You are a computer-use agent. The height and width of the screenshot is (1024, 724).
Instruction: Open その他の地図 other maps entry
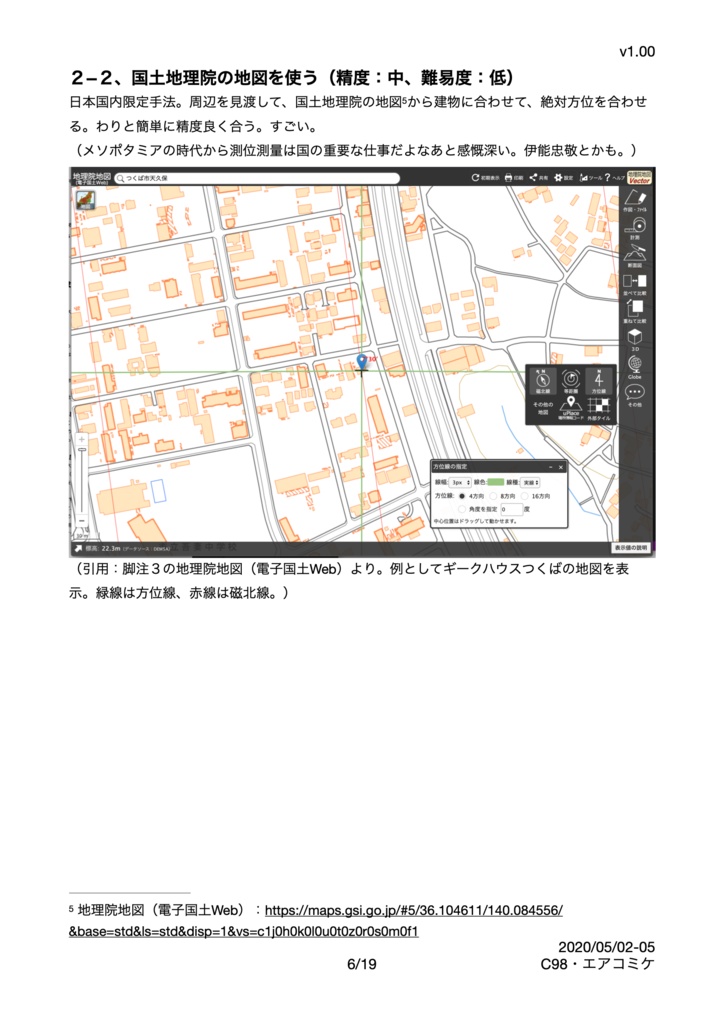(543, 408)
